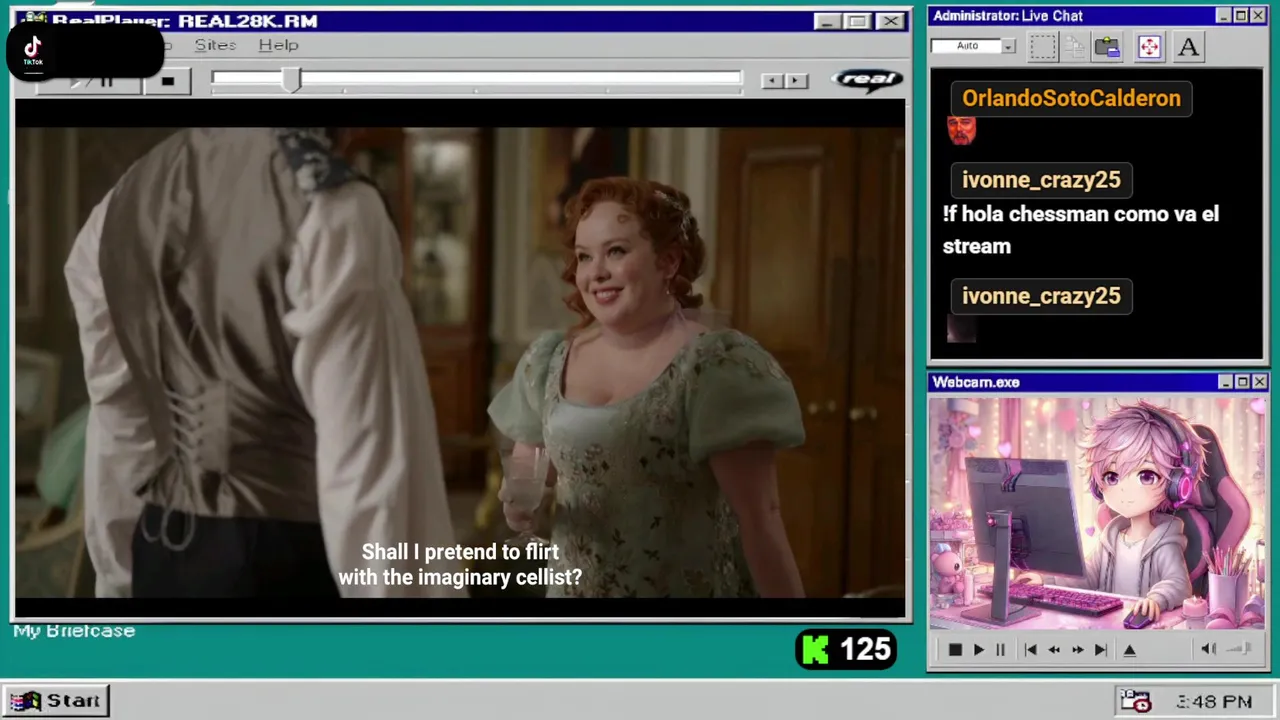Click the RealPlayer right arrow button
Image resolution: width=1280 pixels, height=720 pixels.
(x=796, y=81)
